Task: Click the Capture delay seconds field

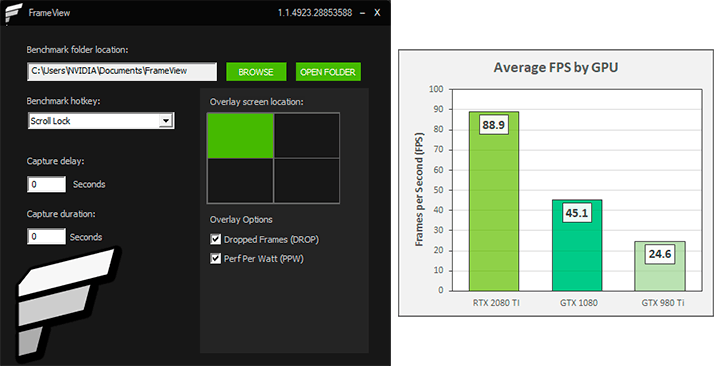Action: [46, 185]
